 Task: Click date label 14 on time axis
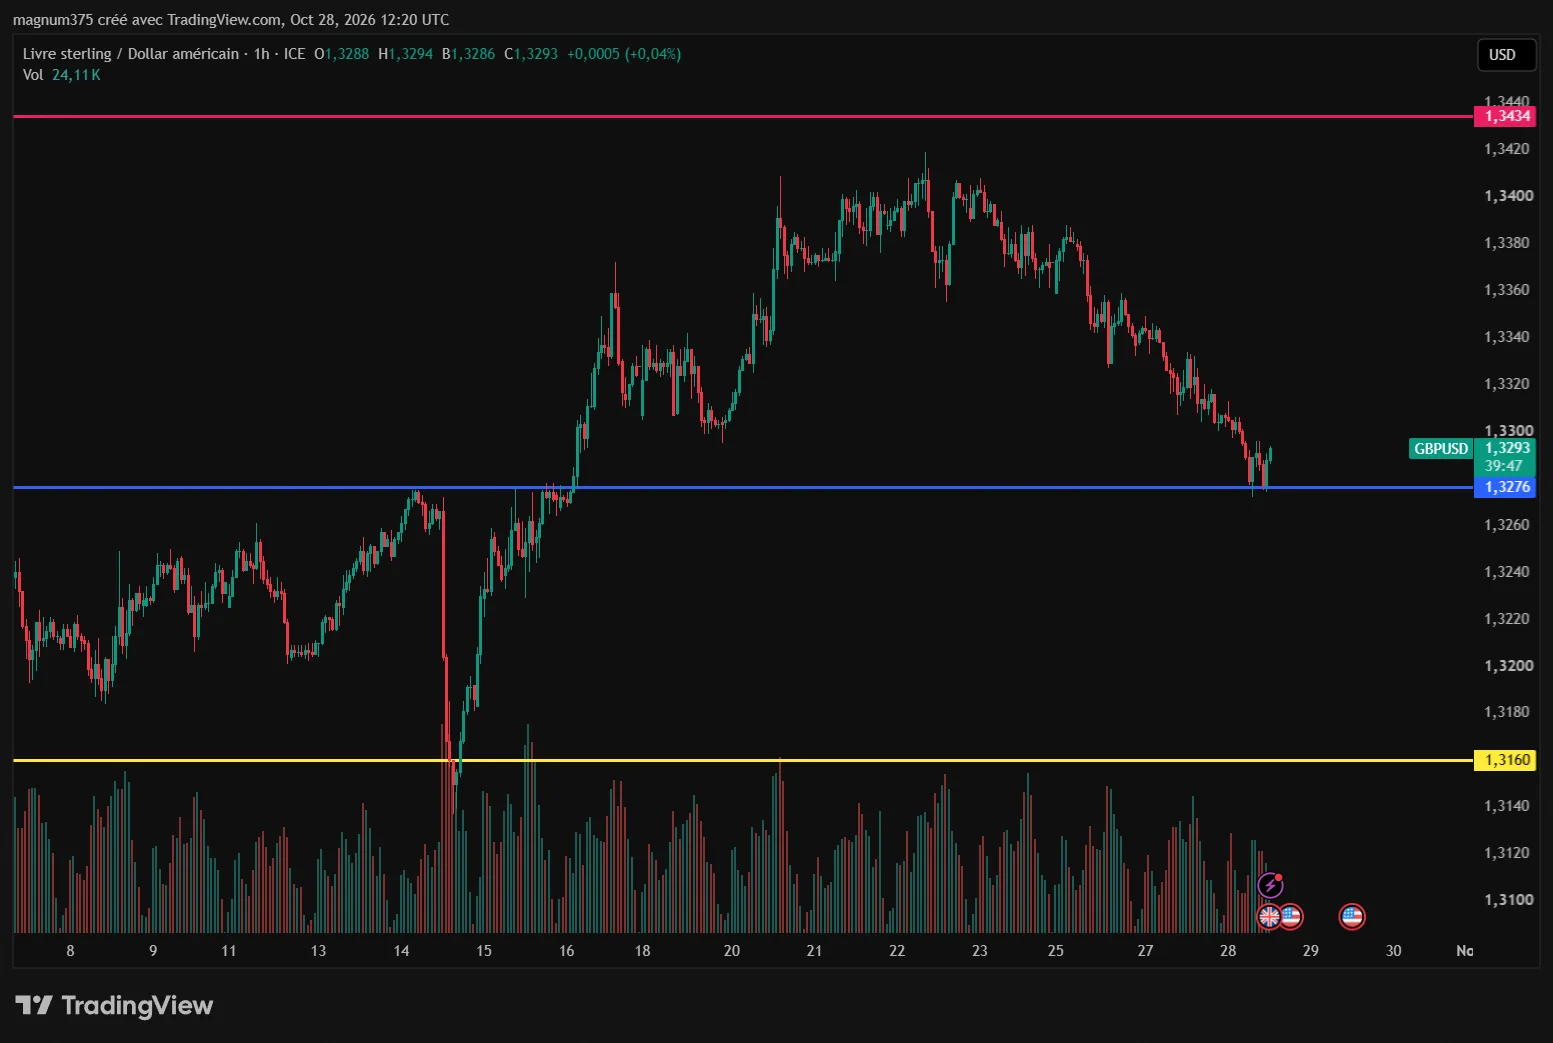point(401,951)
